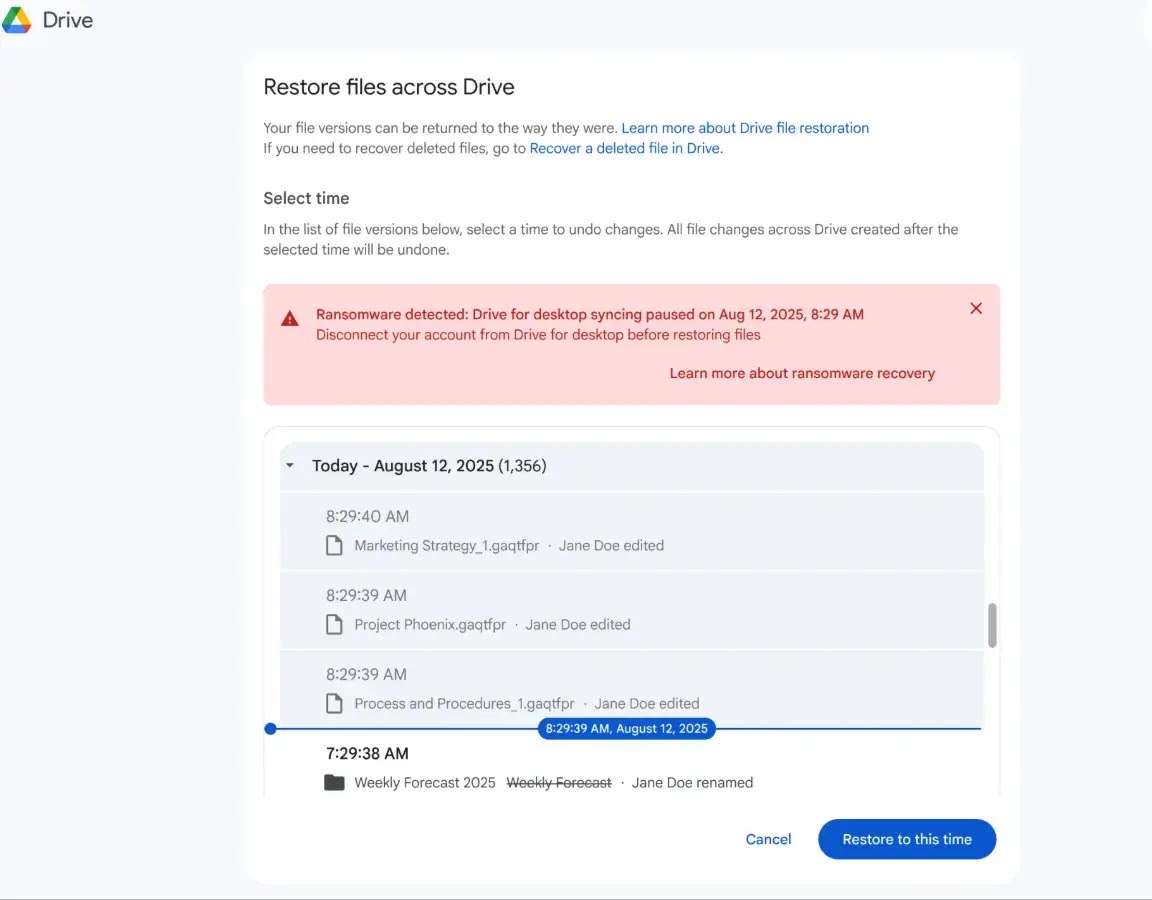Click the 8:29:39 AM, August 12, 2025 marker label
Image resolution: width=1152 pixels, height=900 pixels.
coord(627,729)
